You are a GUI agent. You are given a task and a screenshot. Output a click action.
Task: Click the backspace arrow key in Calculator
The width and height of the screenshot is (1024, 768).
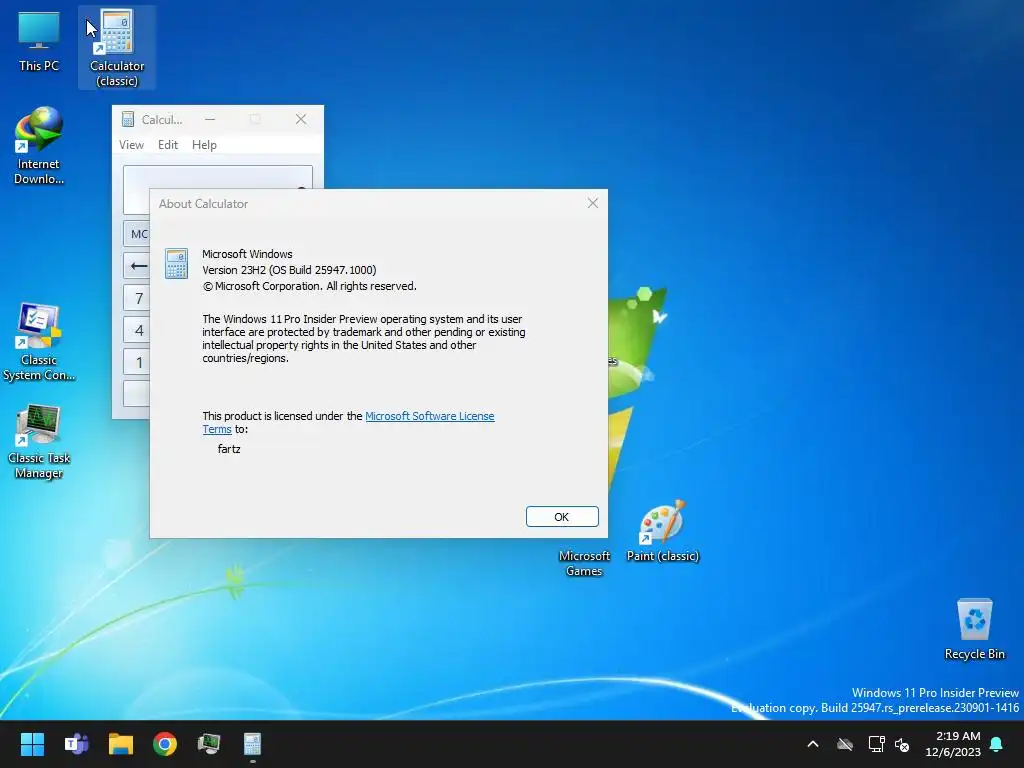pos(137,266)
